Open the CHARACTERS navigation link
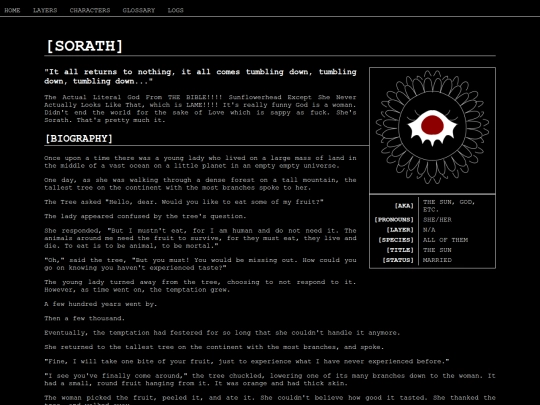 [x=90, y=10]
